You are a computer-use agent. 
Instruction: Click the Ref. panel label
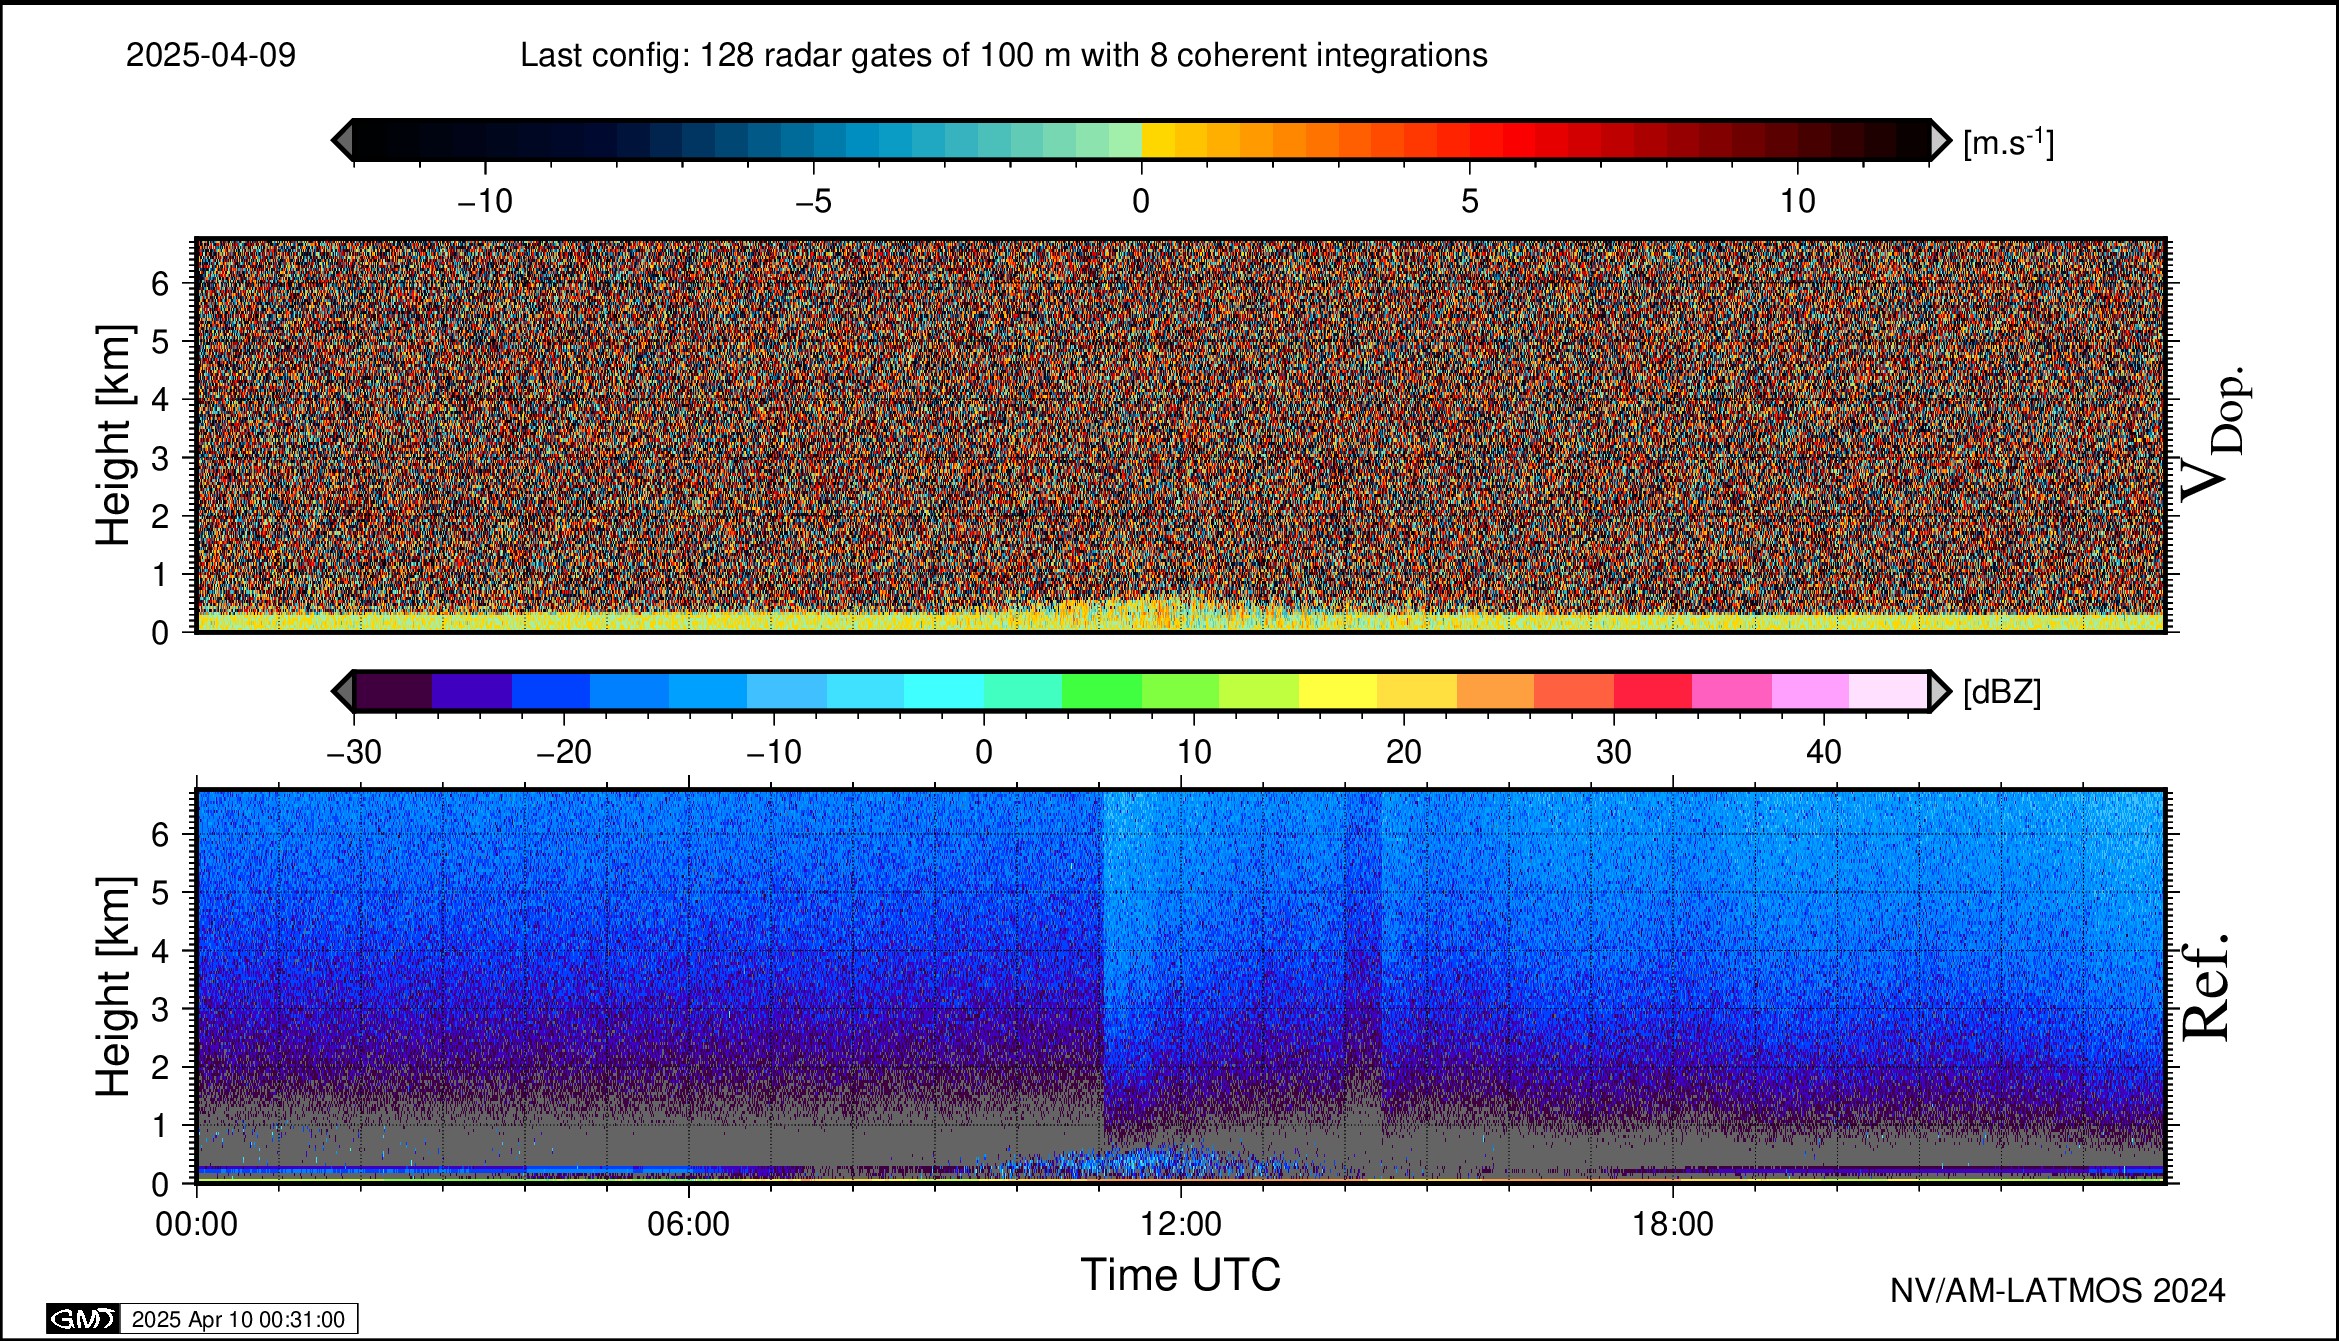2205,988
